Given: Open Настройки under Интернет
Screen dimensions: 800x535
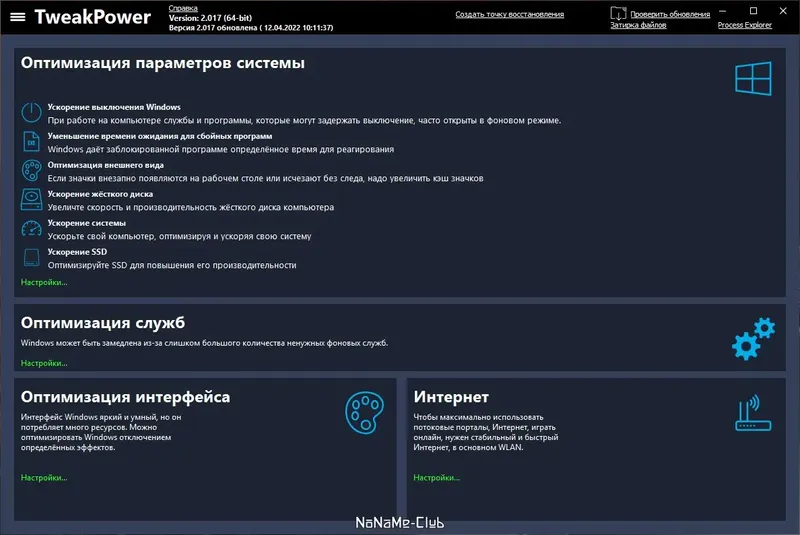Looking at the screenshot, I should pos(437,478).
